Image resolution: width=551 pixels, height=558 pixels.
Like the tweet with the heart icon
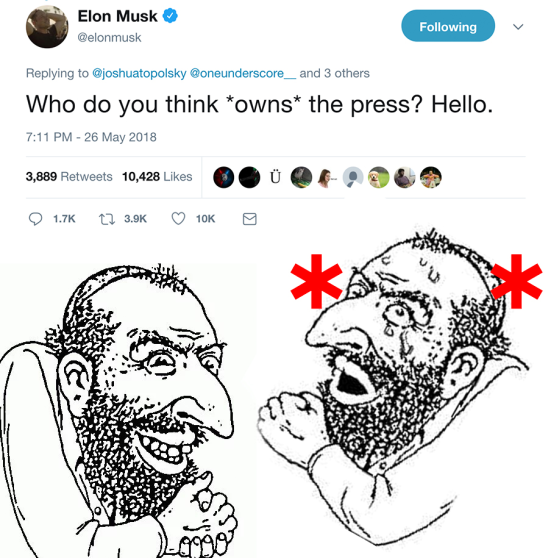(x=178, y=219)
